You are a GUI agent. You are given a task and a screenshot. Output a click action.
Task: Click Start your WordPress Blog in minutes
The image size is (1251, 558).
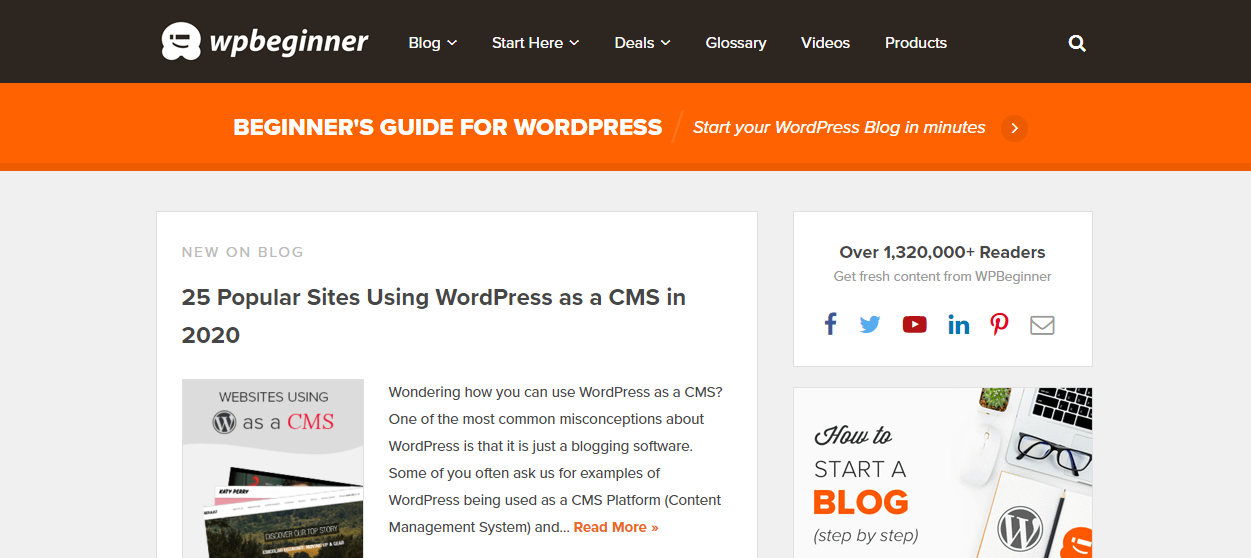[839, 127]
